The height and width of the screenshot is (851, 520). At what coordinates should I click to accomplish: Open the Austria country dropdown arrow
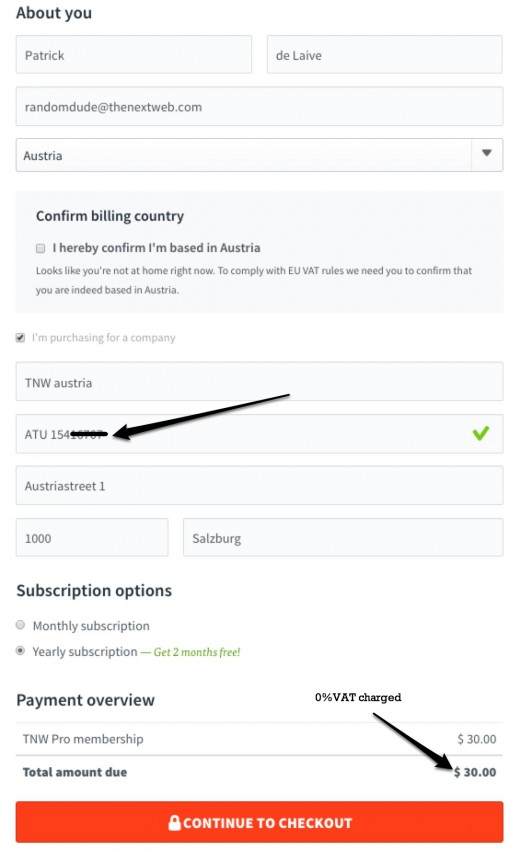pyautogui.click(x=487, y=153)
